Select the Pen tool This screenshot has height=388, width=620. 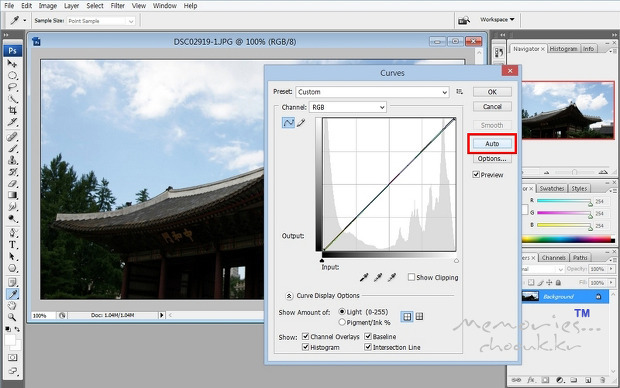click(12, 233)
